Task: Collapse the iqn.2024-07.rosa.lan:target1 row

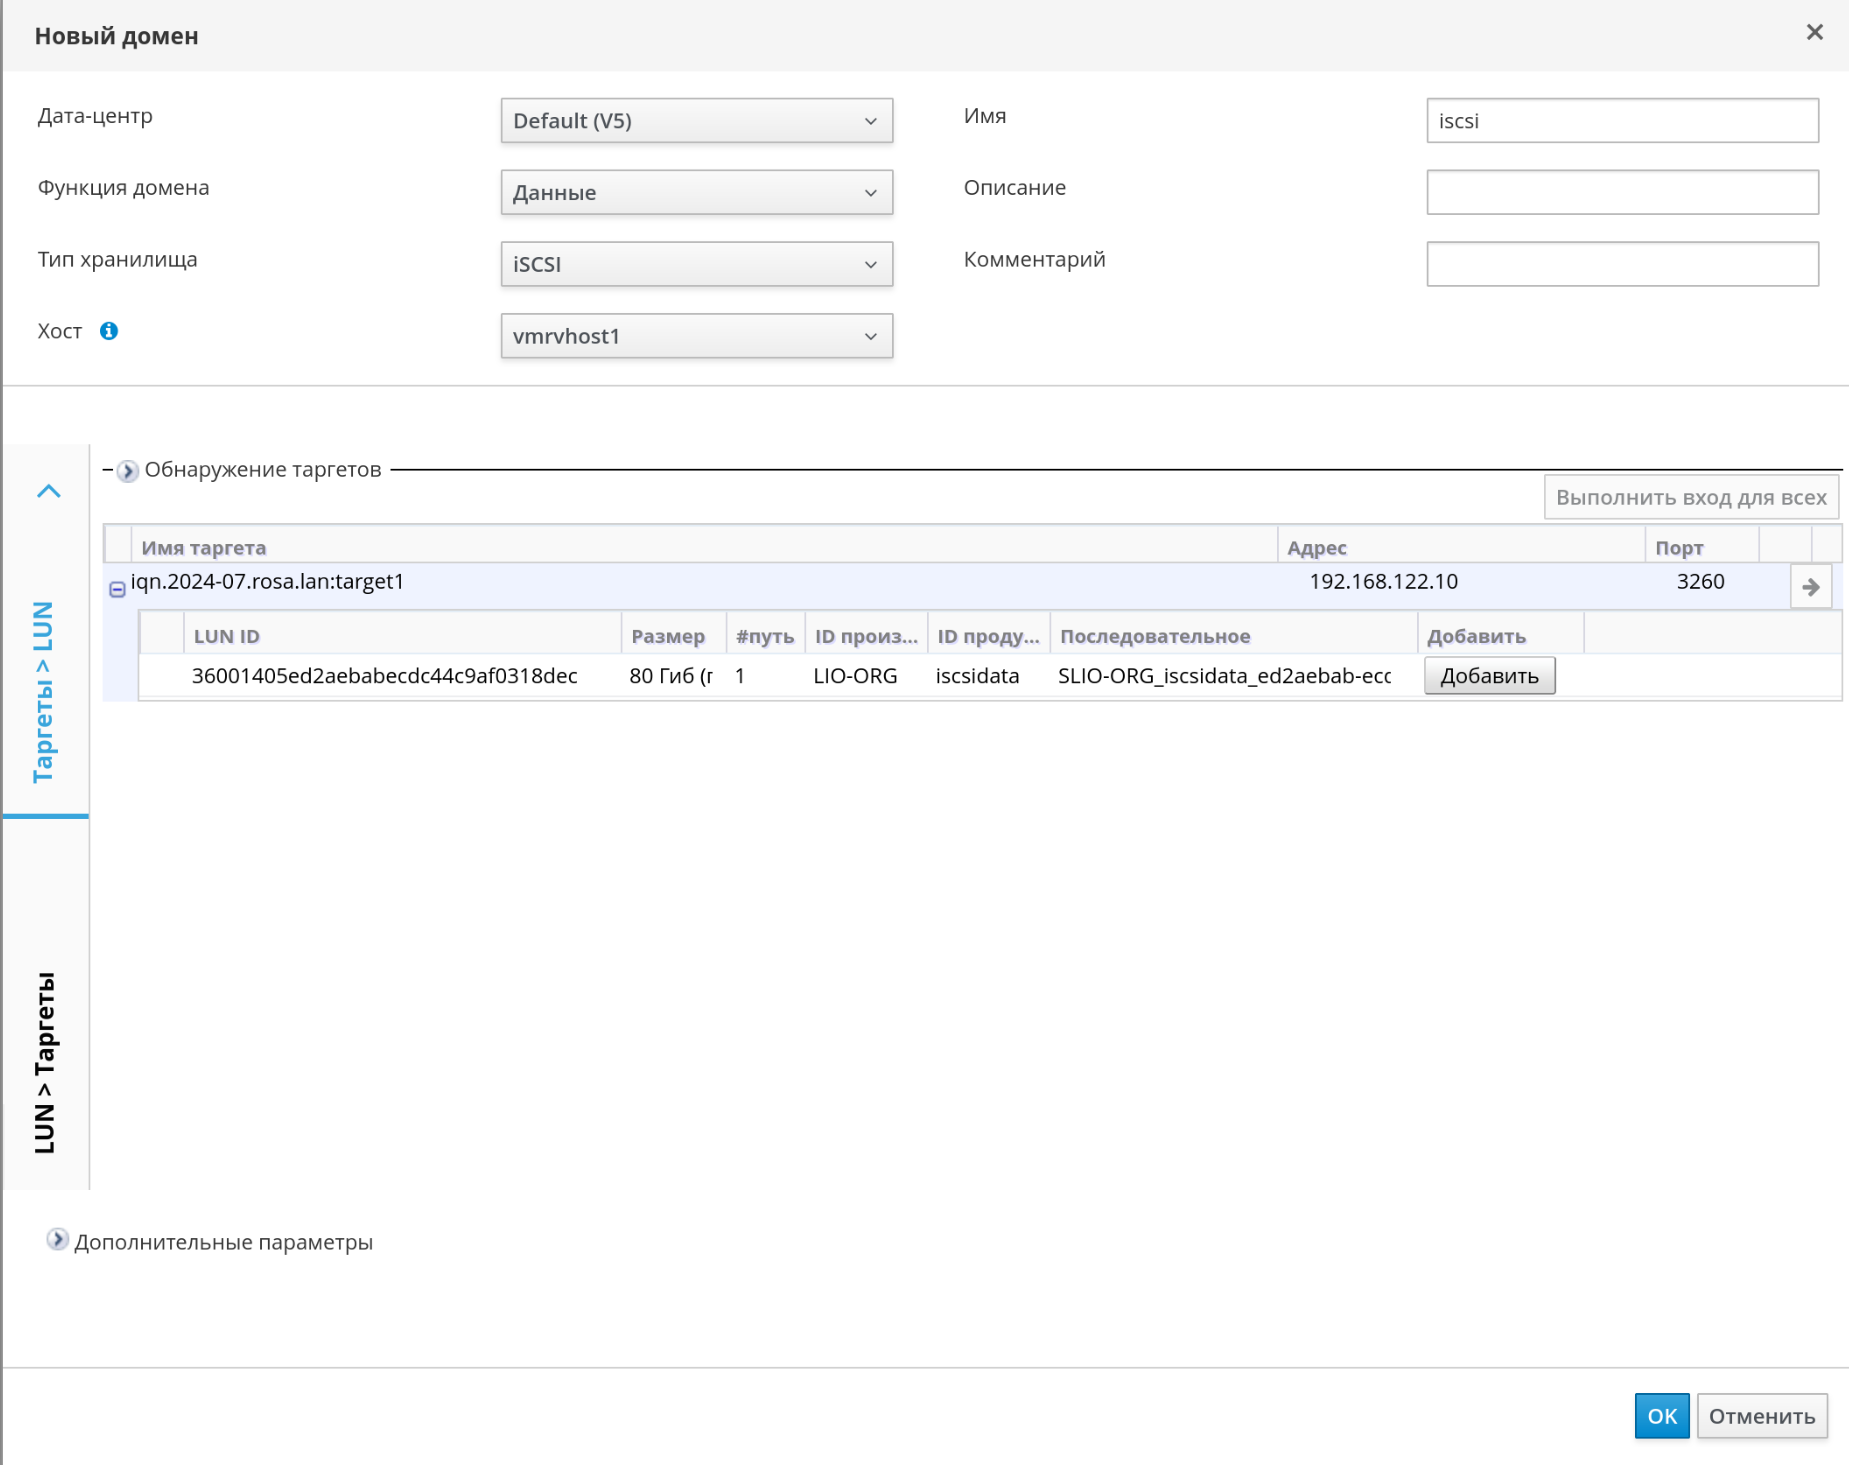Action: point(117,589)
